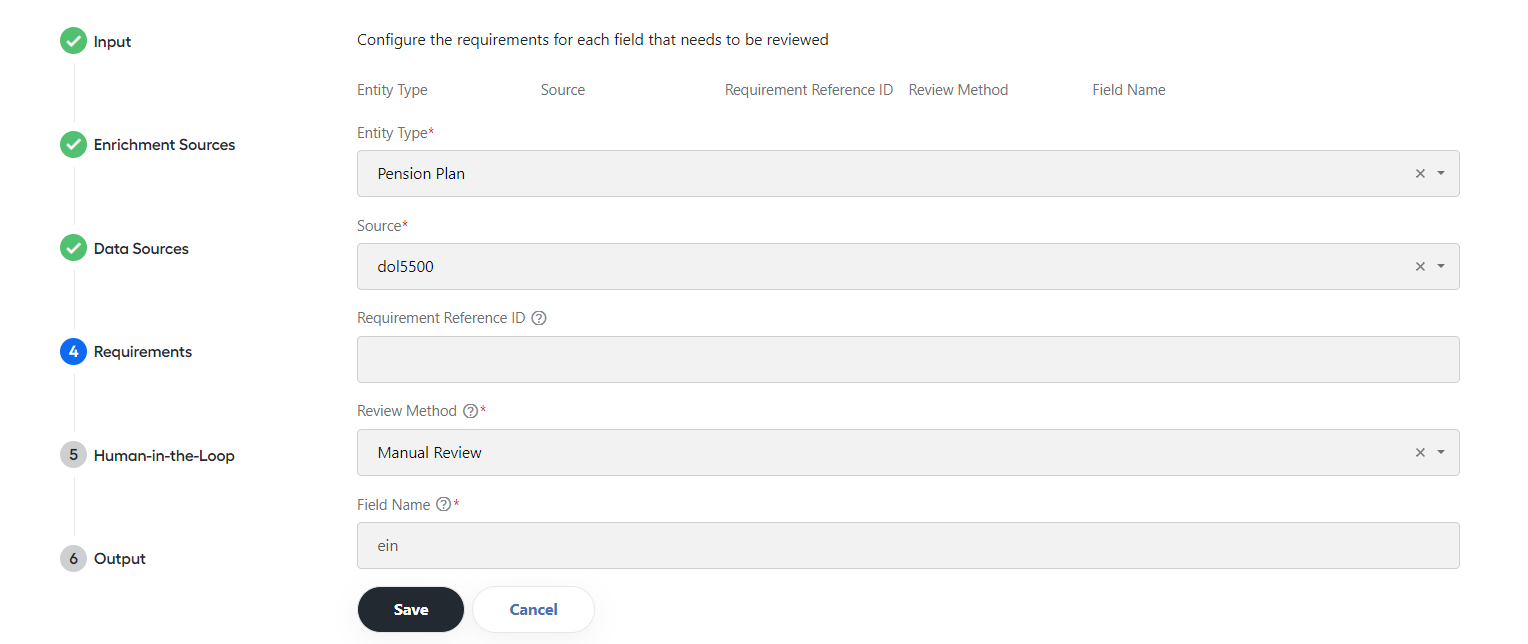1528x644 pixels.
Task: Clear the Pension Plan entity type selection
Action: [1420, 174]
